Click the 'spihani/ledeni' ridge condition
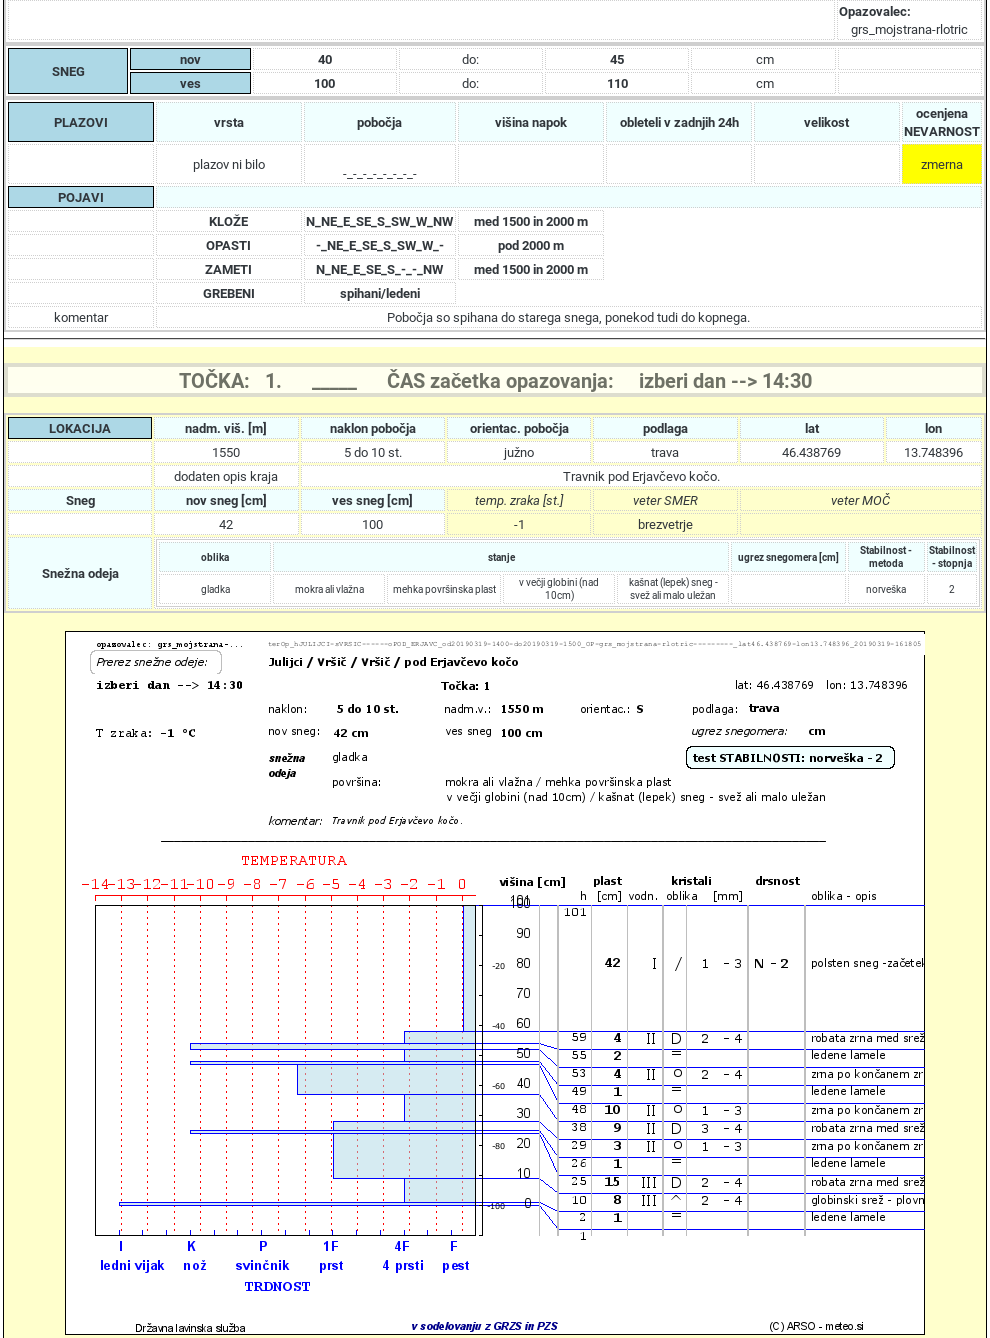The height and width of the screenshot is (1338, 990). tap(380, 294)
